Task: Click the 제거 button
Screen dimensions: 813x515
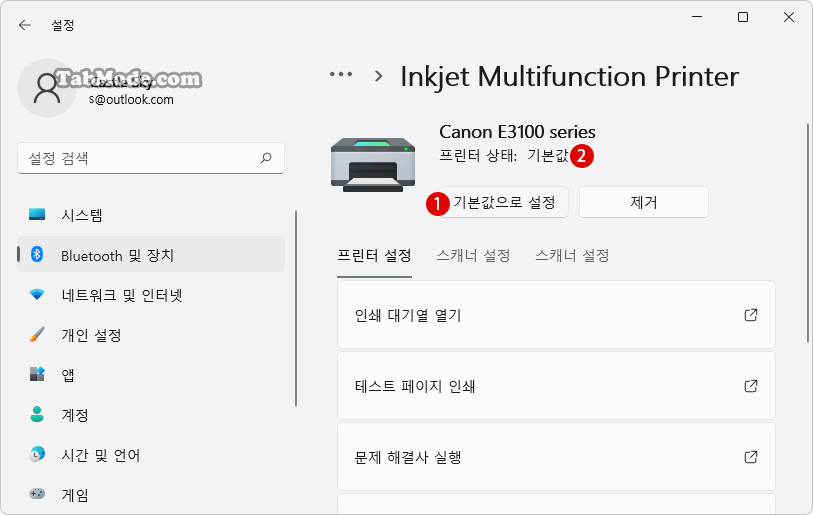Action: point(643,202)
